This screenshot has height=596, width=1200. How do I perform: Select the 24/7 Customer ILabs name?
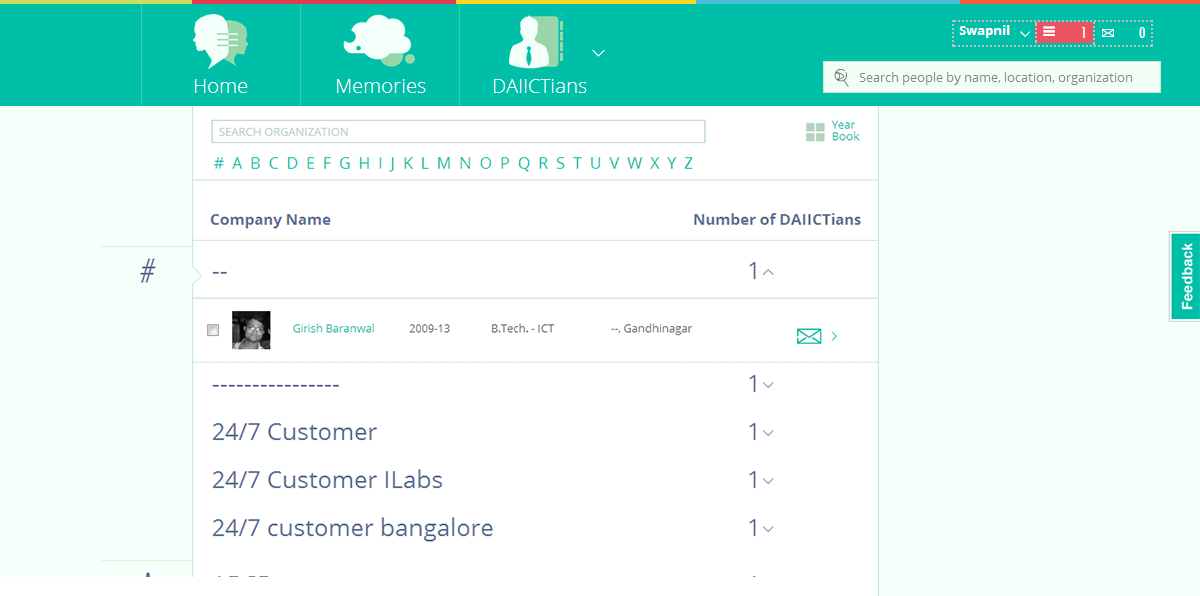click(327, 480)
